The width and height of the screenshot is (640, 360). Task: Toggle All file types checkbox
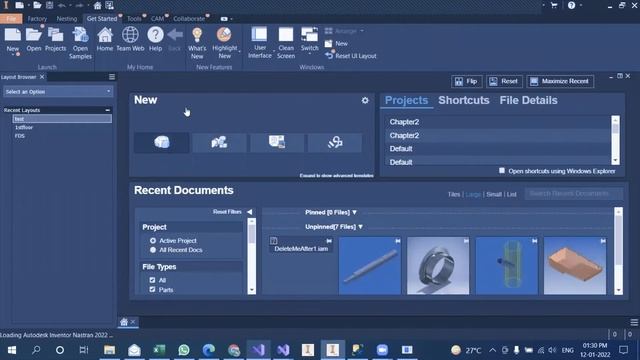tap(152, 280)
